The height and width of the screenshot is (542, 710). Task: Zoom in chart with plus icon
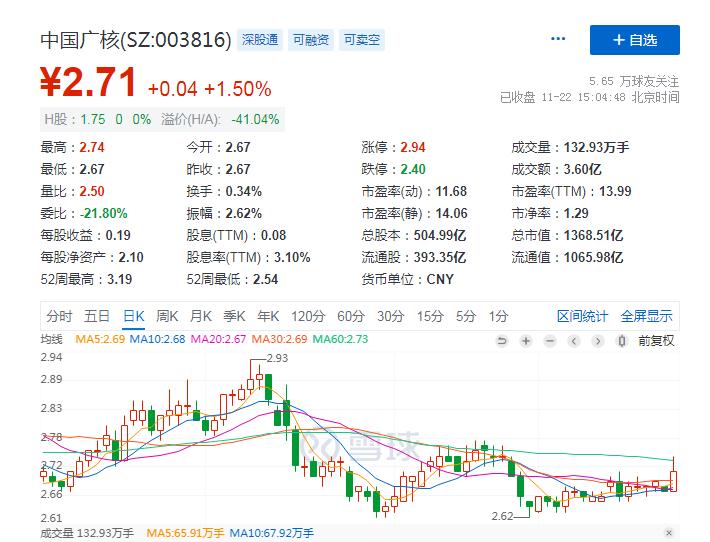(526, 341)
